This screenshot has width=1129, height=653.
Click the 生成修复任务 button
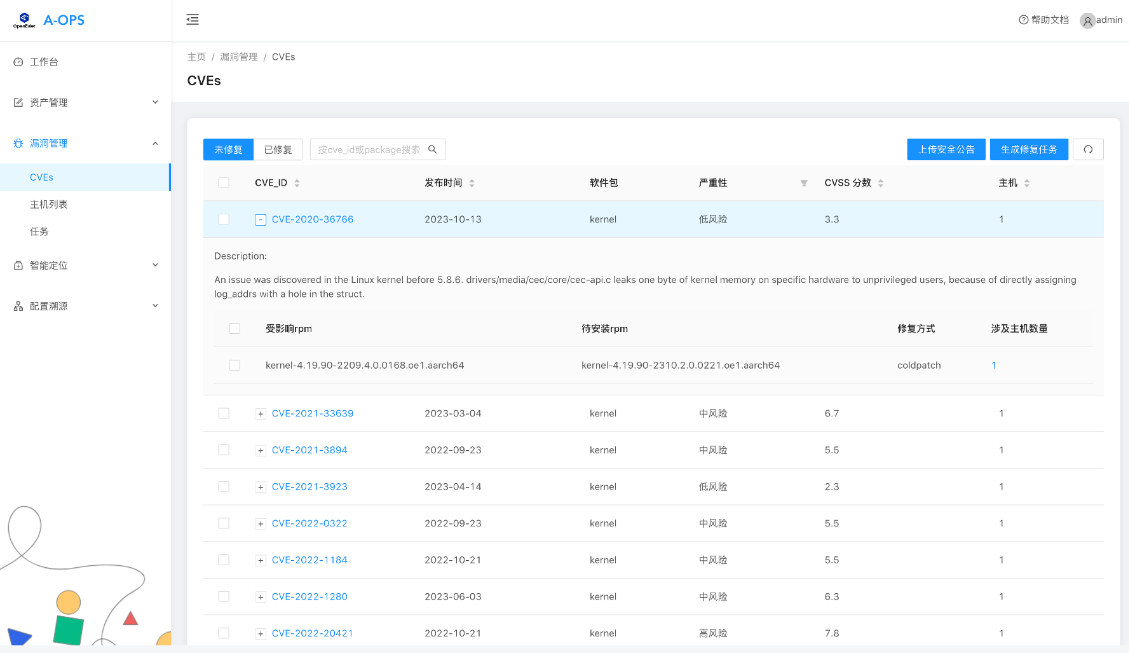tap(1029, 149)
